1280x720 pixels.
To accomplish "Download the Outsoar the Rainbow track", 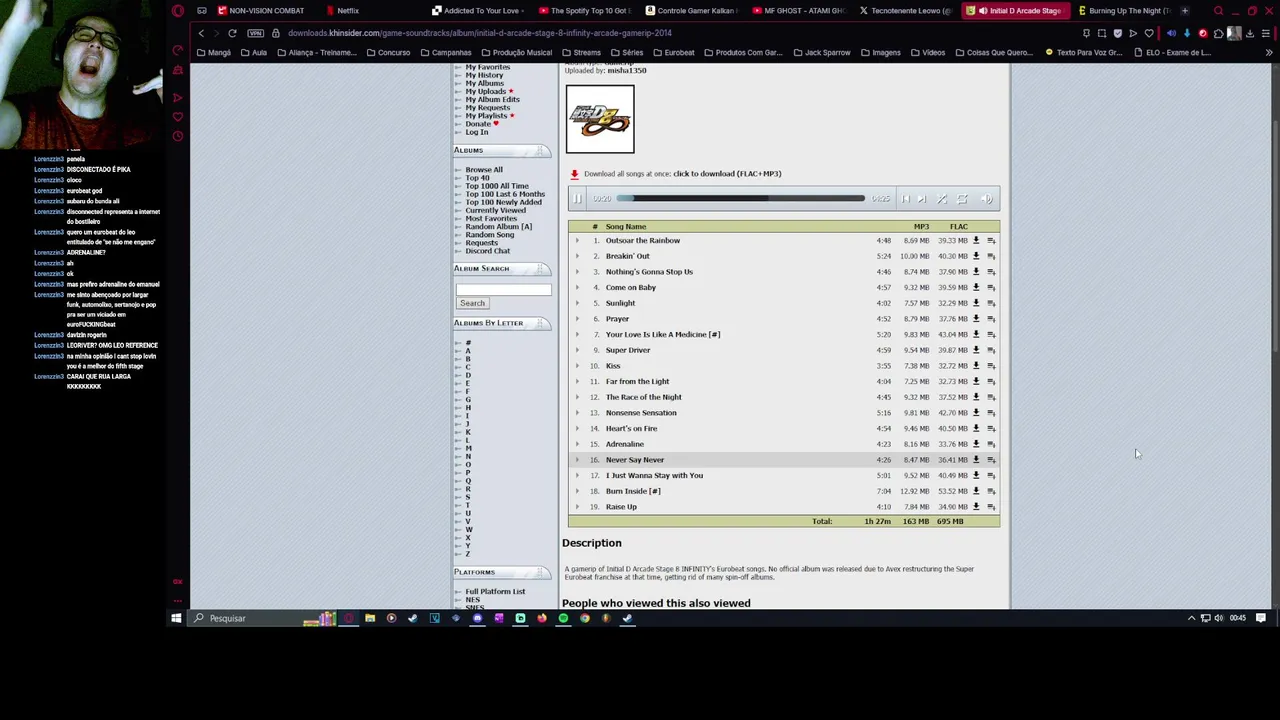I will [976, 240].
